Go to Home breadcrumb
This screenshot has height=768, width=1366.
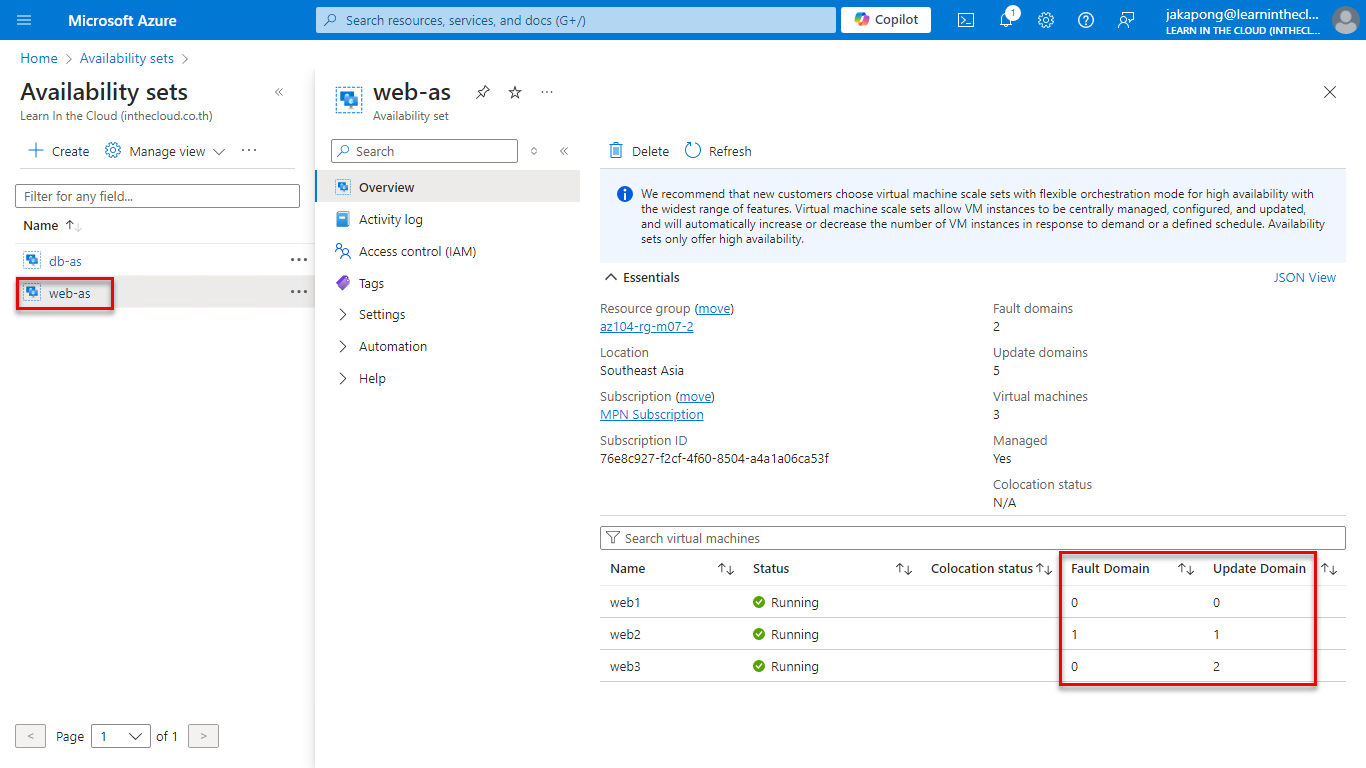39,58
